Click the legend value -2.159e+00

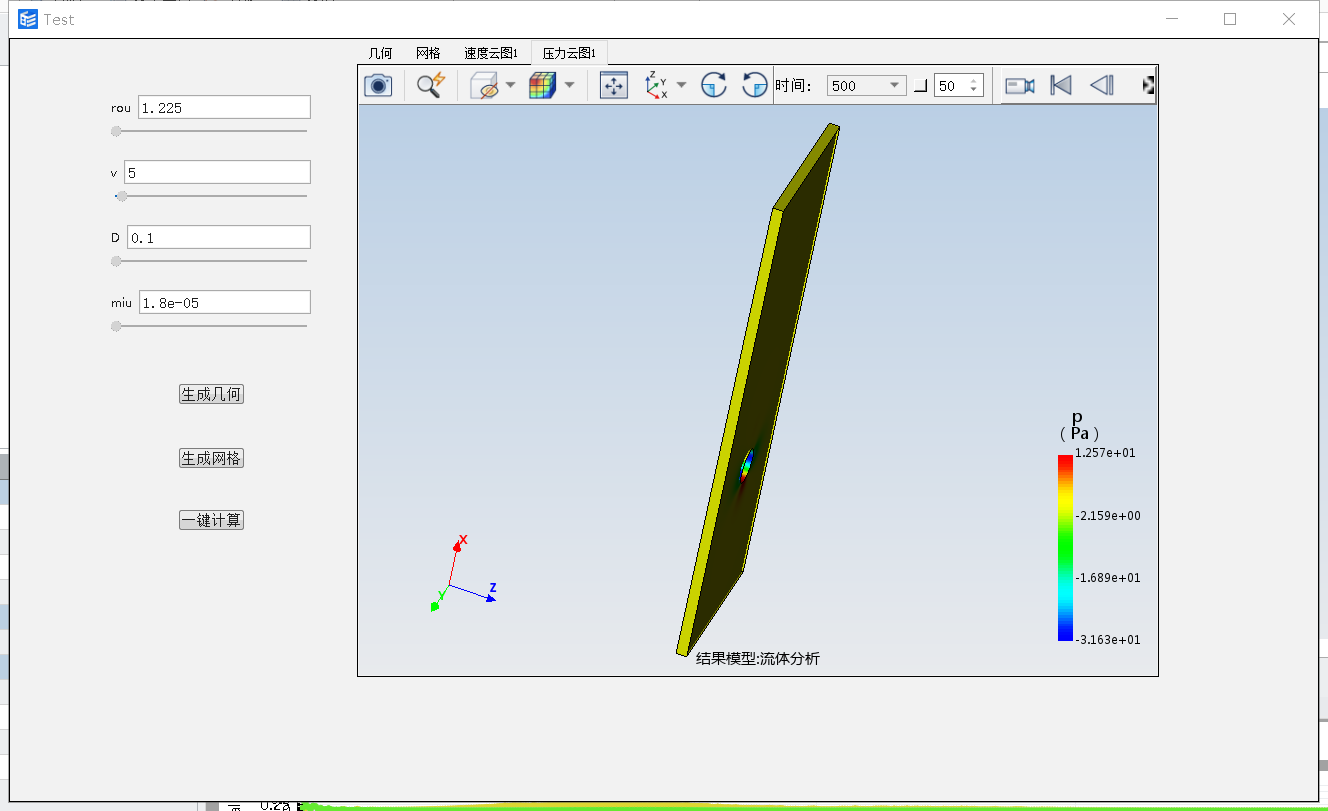[1107, 516]
